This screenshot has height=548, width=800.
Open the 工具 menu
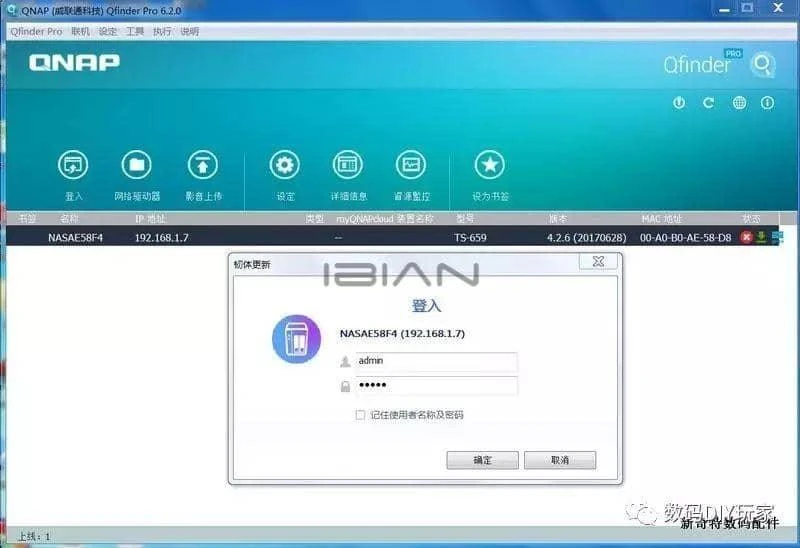click(135, 32)
